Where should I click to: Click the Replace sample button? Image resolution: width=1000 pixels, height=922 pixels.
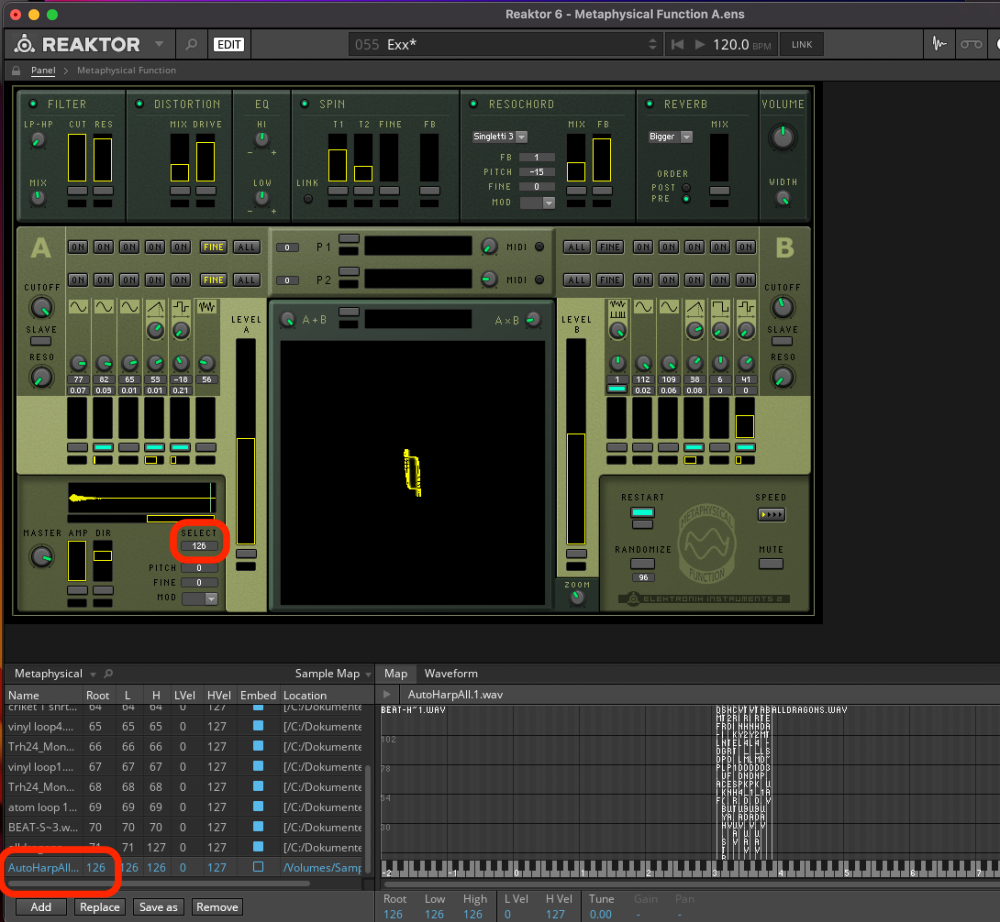coord(99,907)
